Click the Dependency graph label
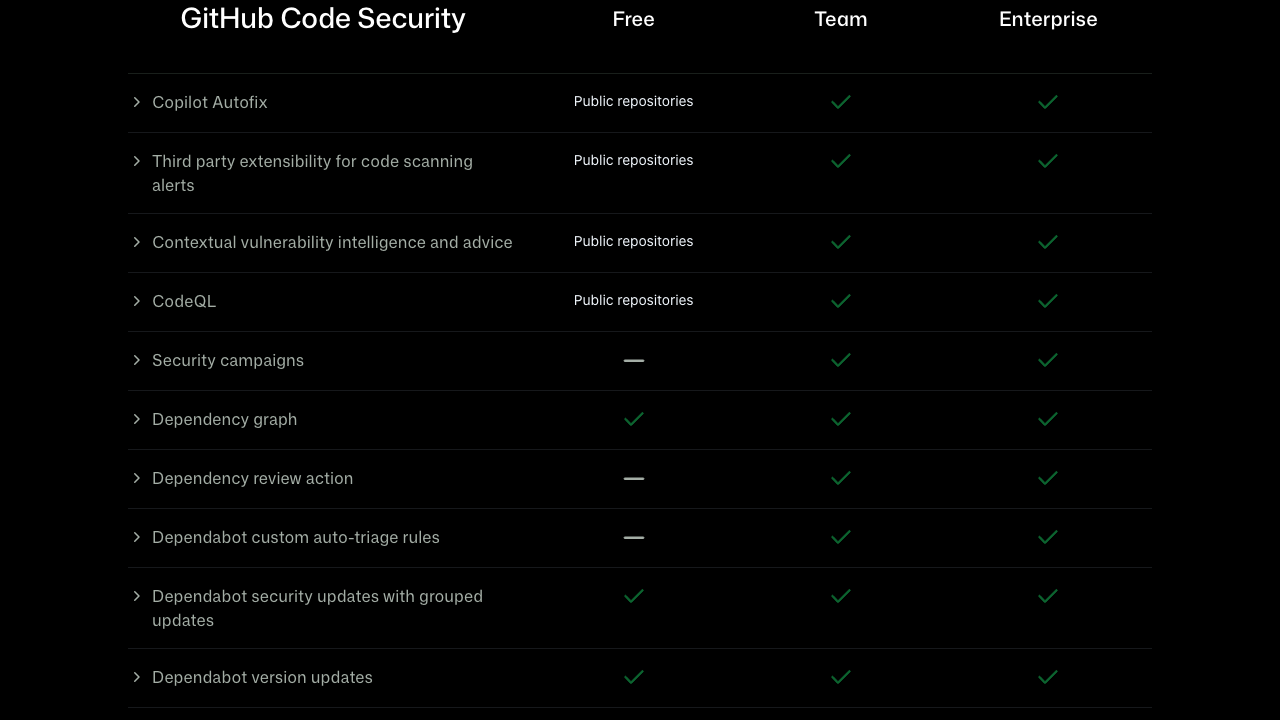Image resolution: width=1280 pixels, height=720 pixels. (225, 419)
